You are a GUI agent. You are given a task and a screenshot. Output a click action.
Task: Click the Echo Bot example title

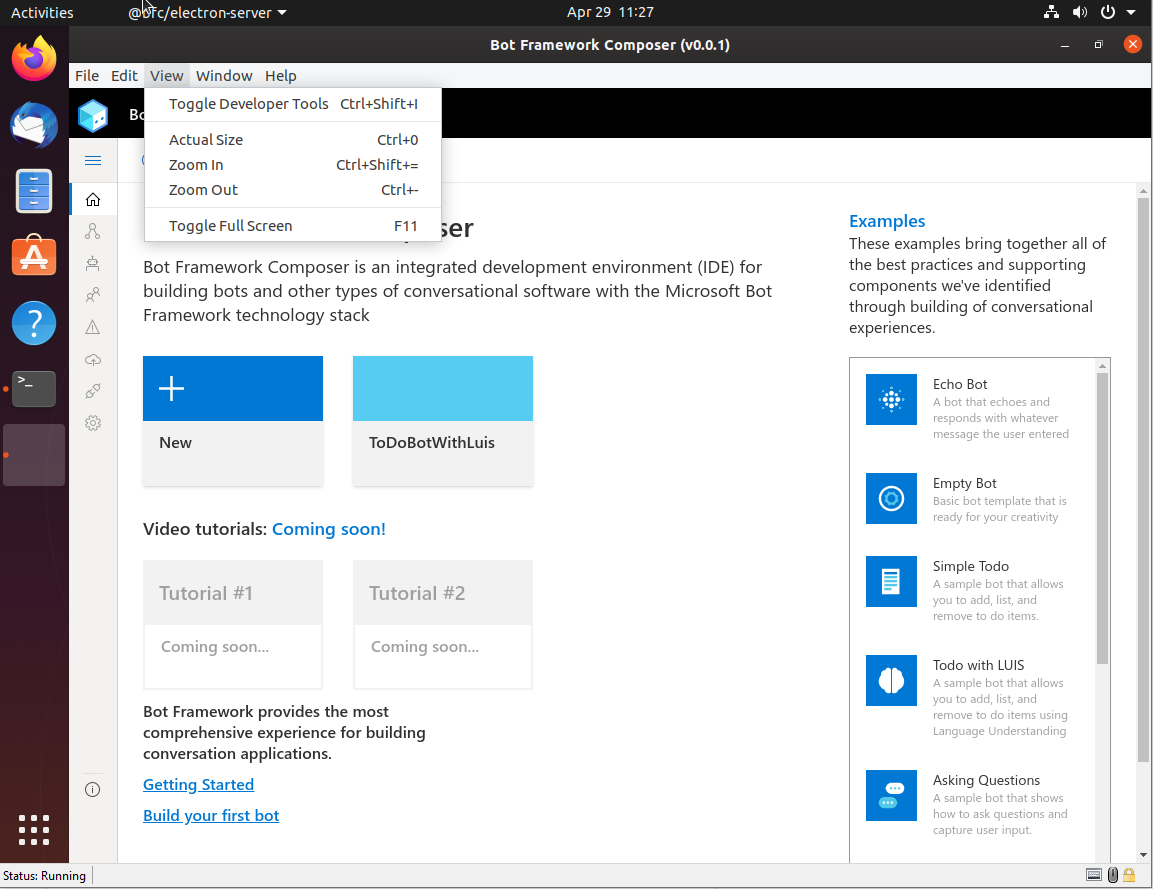click(x=960, y=384)
